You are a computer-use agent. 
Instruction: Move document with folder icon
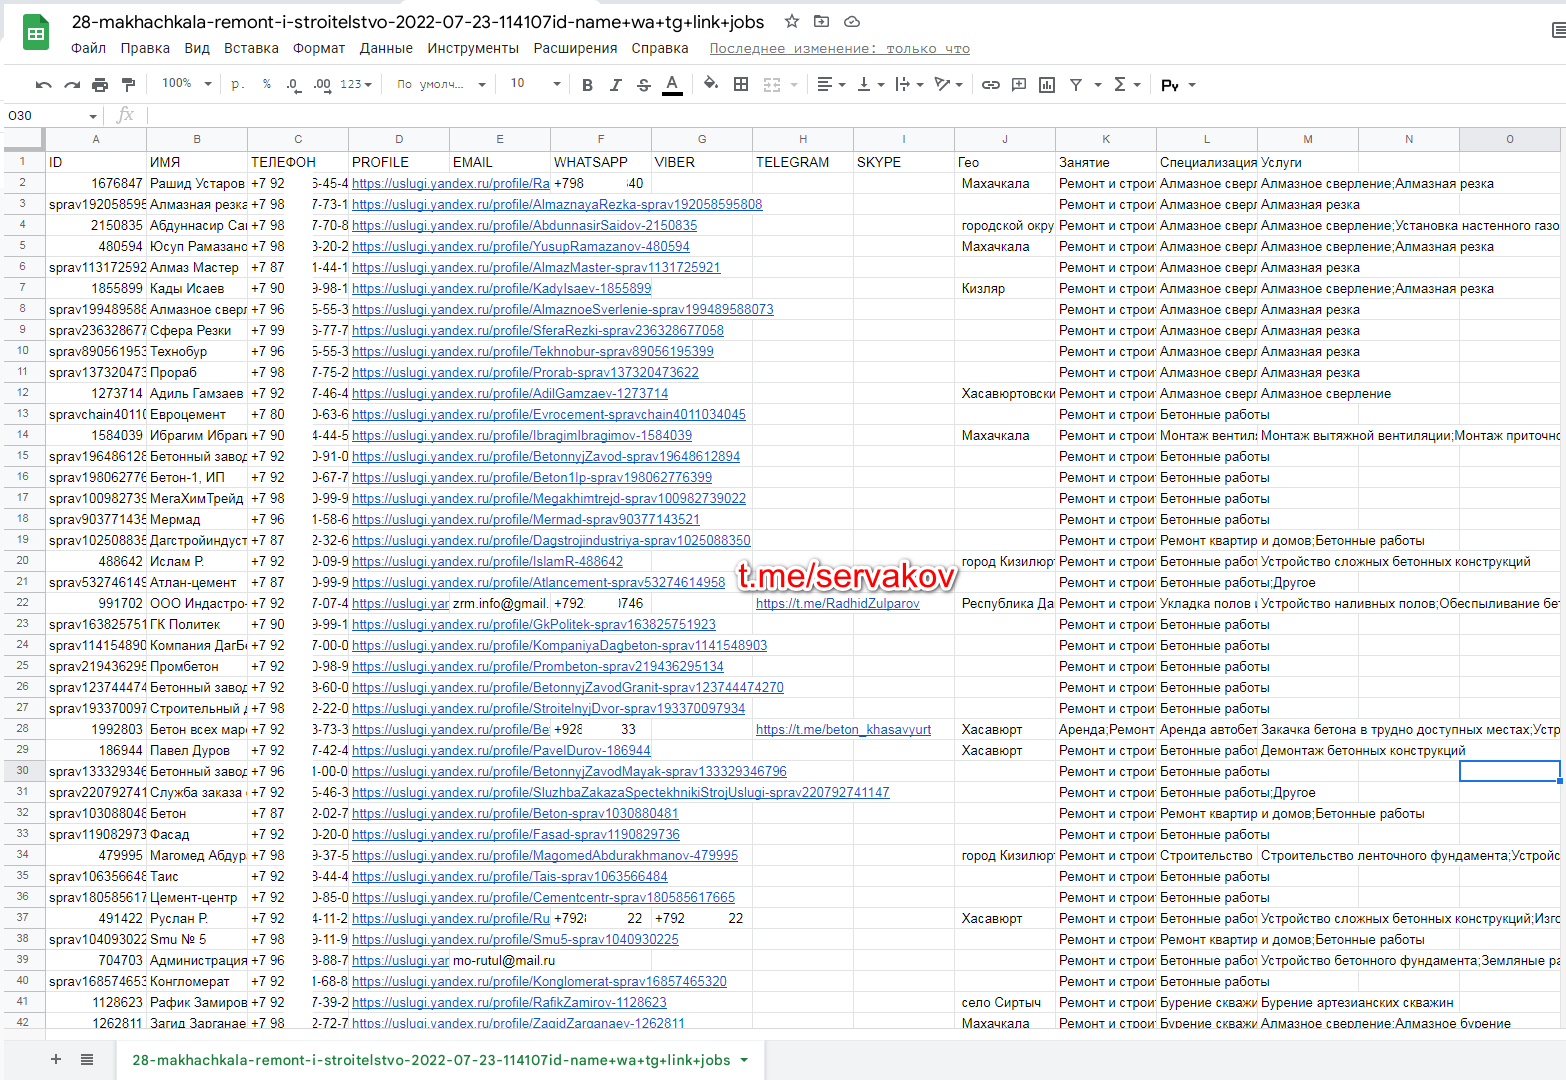click(x=821, y=21)
